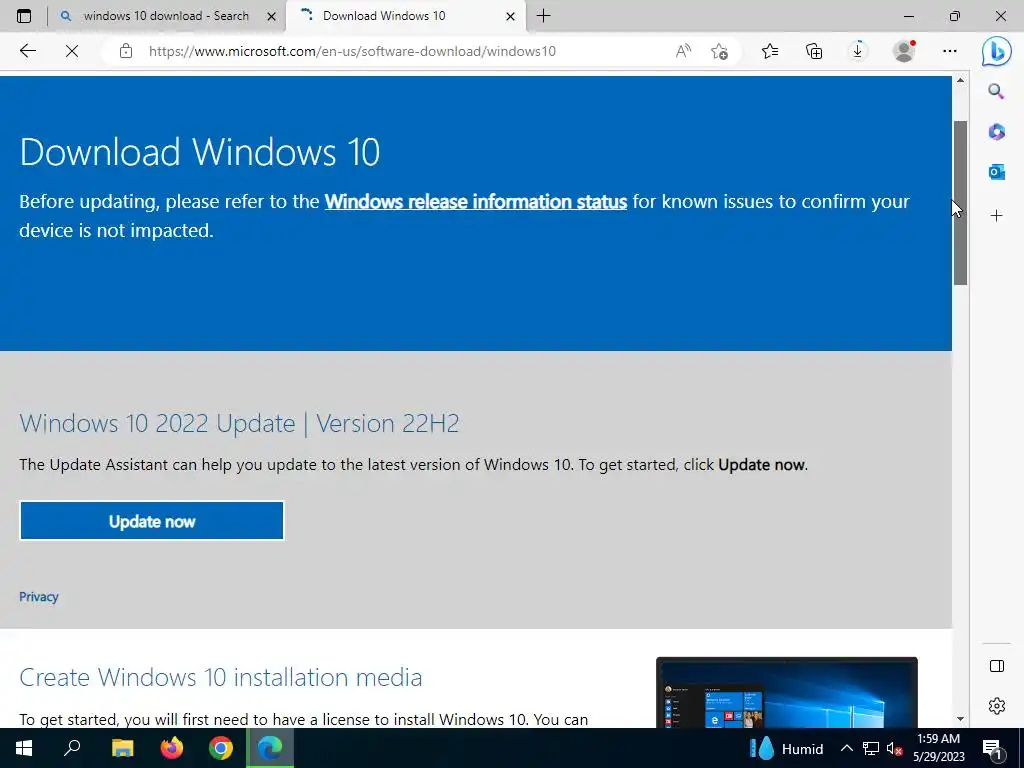Open a new tab with the plus button
1024x768 pixels.
(x=543, y=16)
